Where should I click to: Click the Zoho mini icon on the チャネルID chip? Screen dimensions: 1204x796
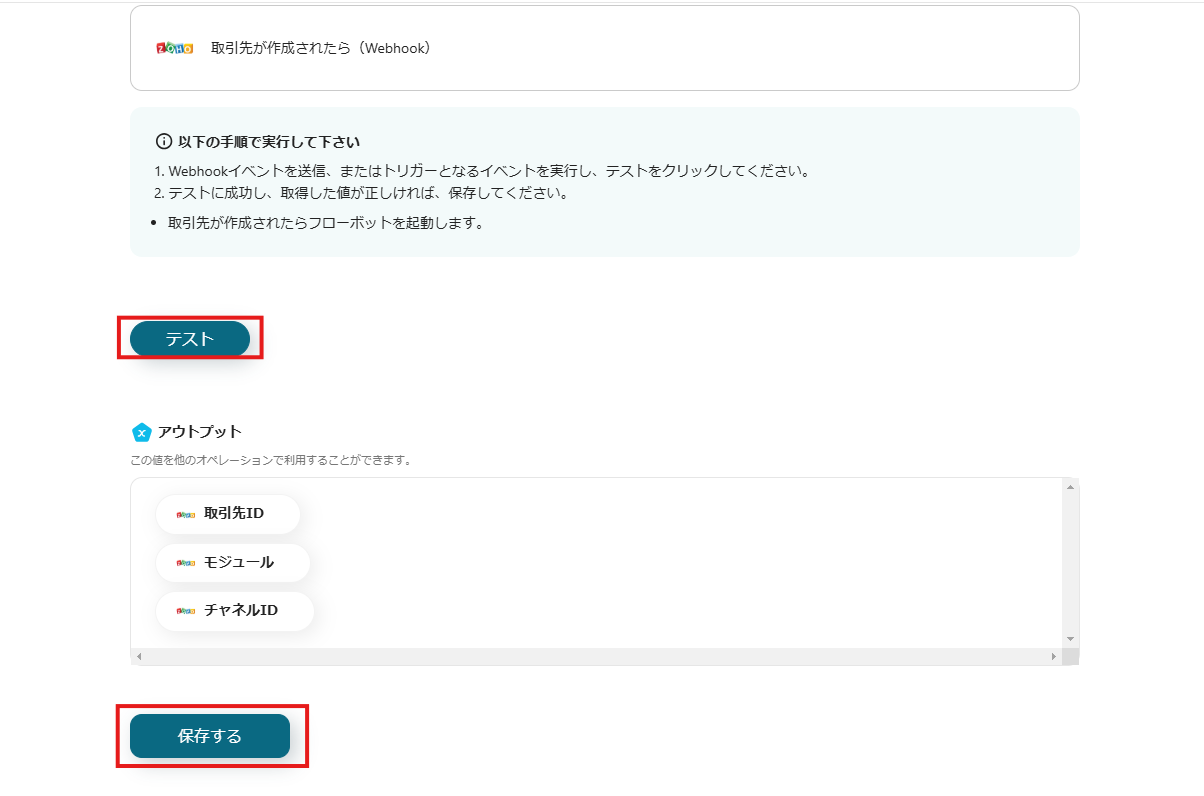click(184, 611)
